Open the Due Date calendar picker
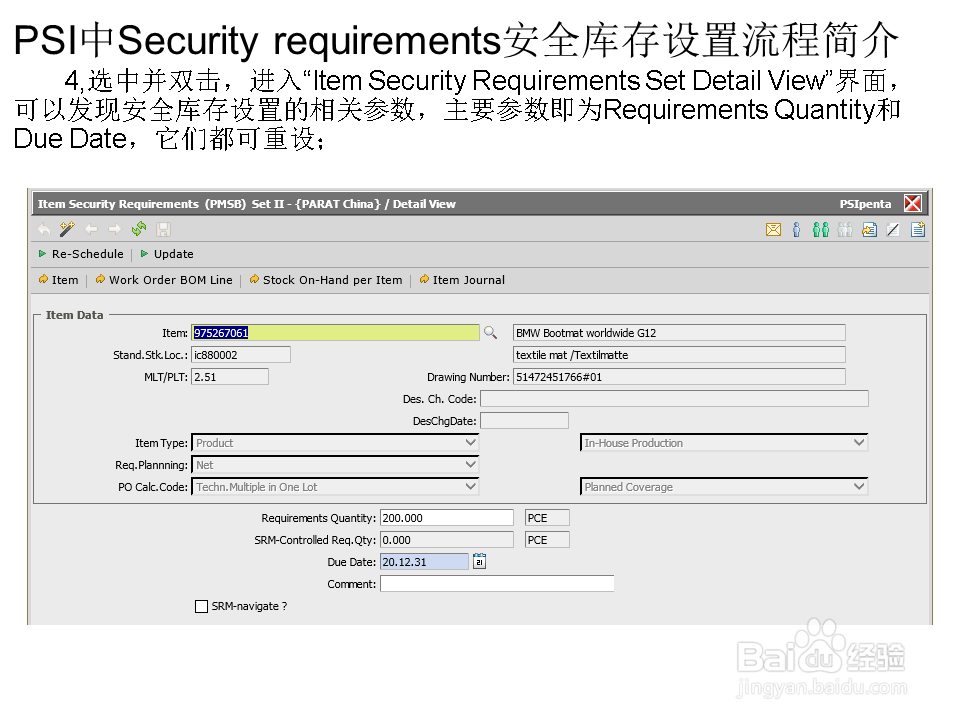Image resolution: width=960 pixels, height=720 pixels. coord(479,561)
